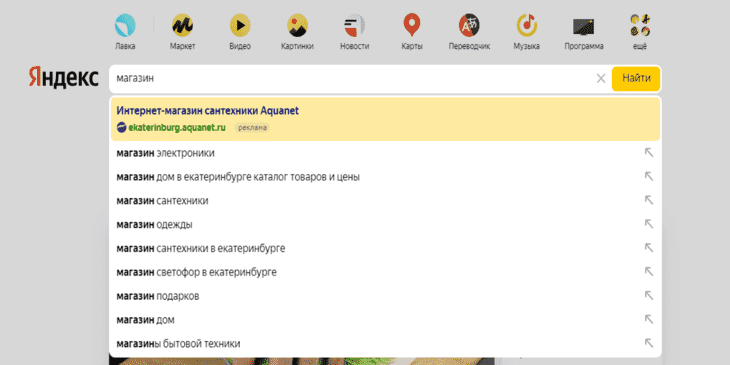Screen dimensions: 730x365
Task: Click the fill arrow beside bare магазин сантехники
Action: (x=649, y=200)
